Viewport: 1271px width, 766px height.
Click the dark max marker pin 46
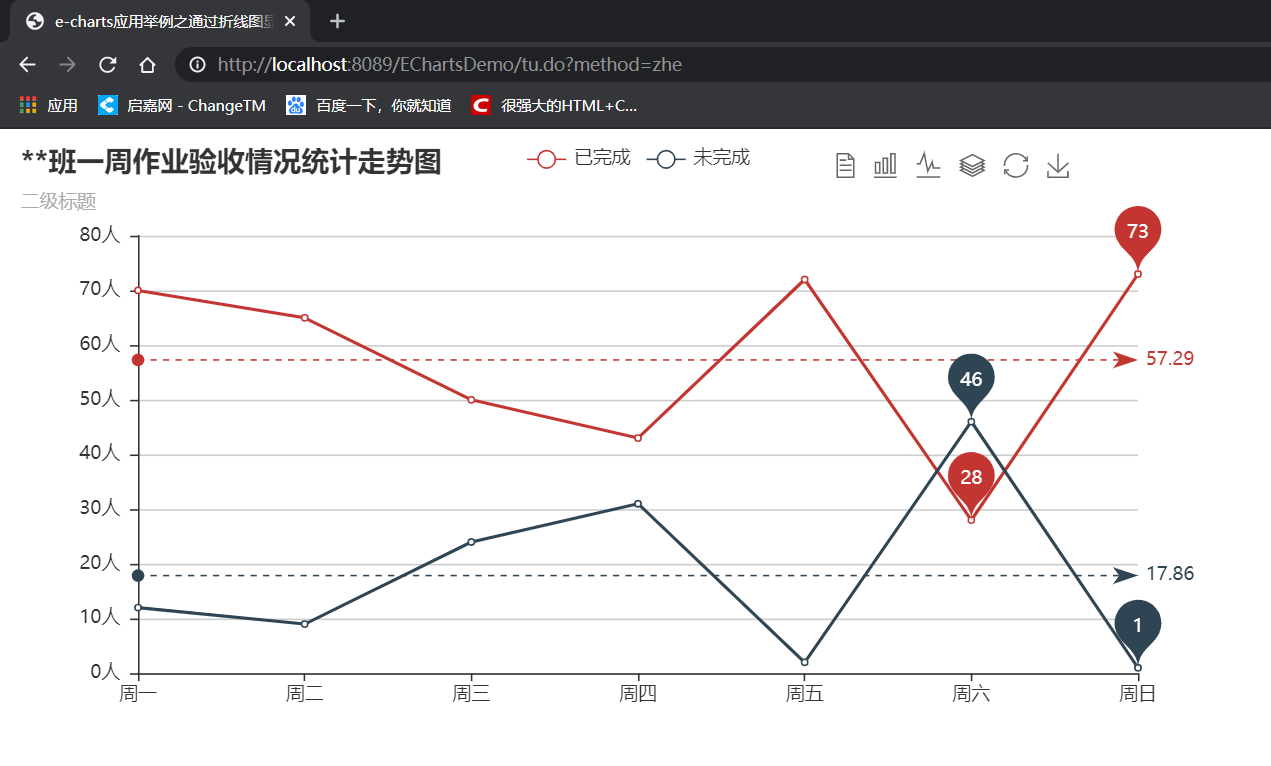coord(971,379)
